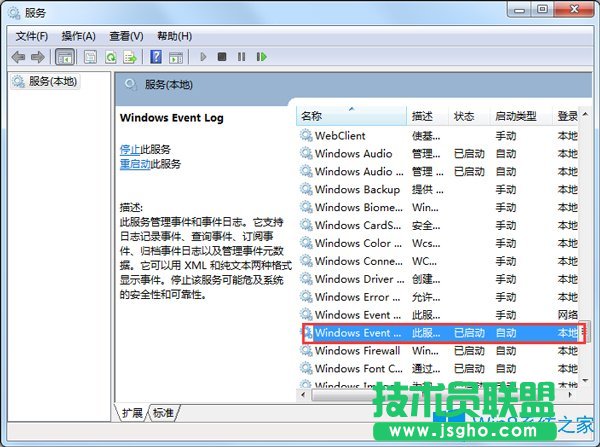Click the vertical scrollbar down arrow

[x=585, y=380]
